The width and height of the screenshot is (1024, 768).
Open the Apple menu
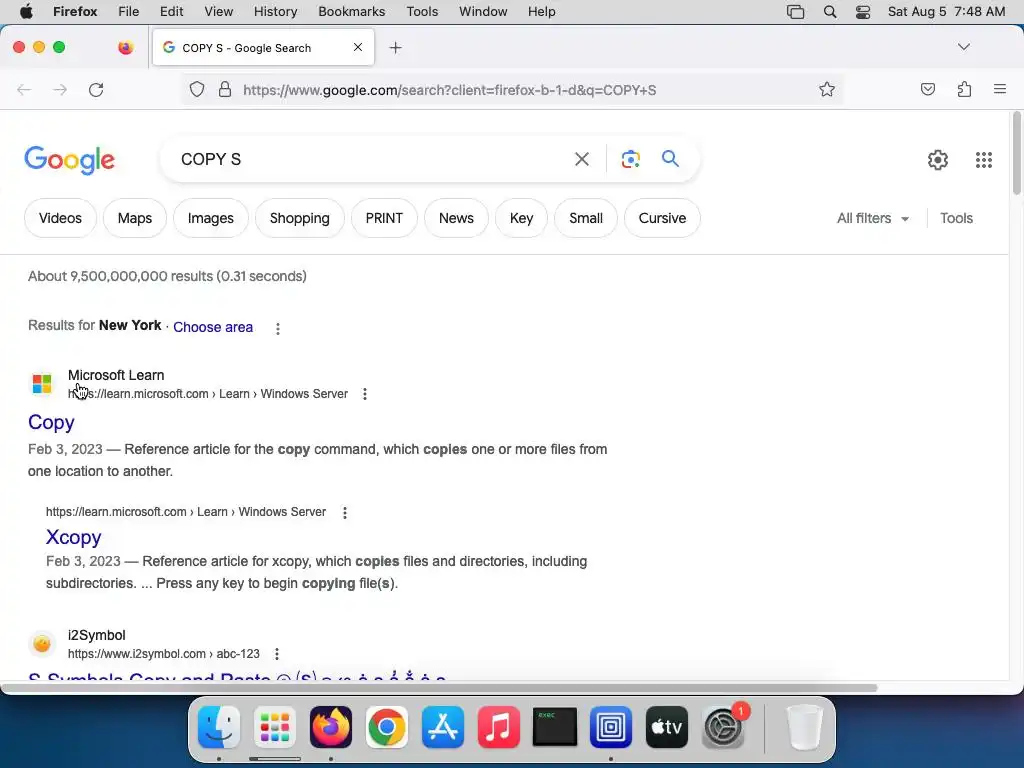click(x=26, y=11)
